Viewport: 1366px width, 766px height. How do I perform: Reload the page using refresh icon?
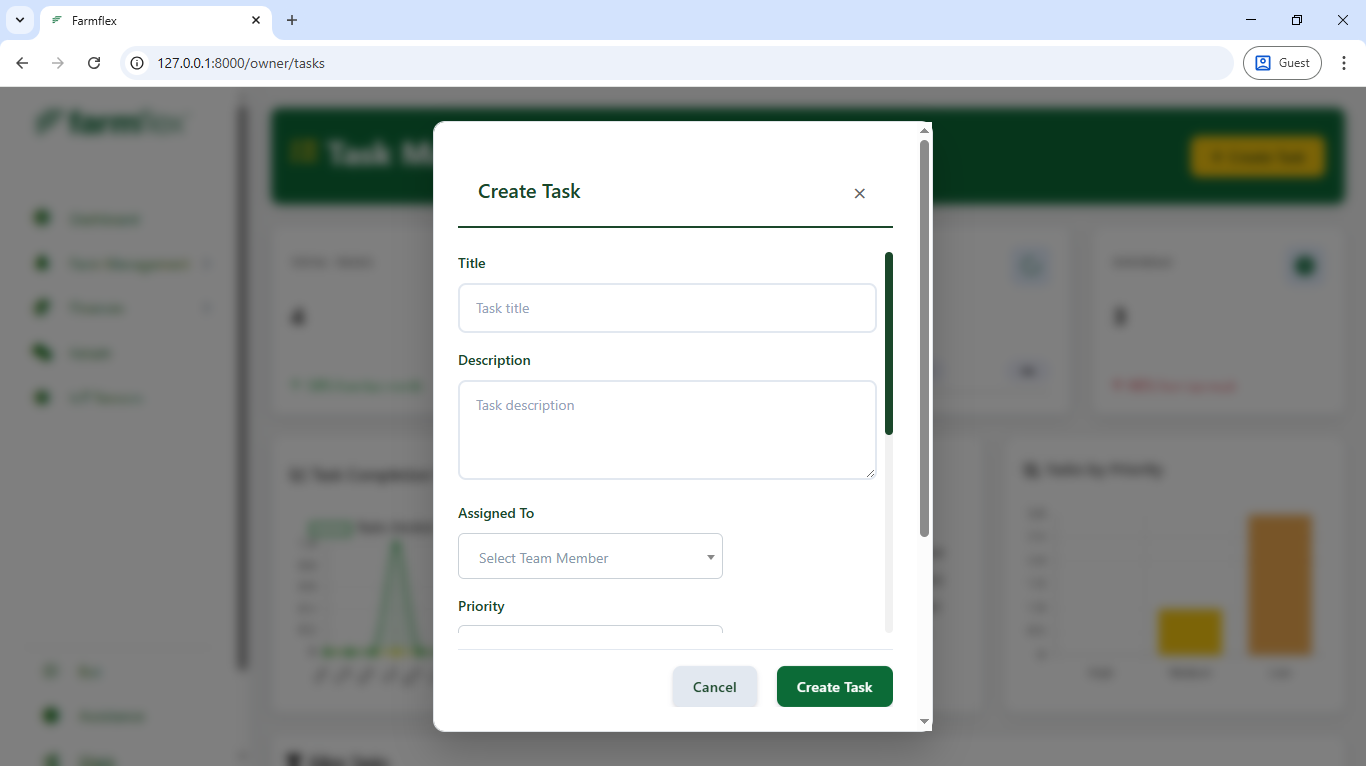94,63
